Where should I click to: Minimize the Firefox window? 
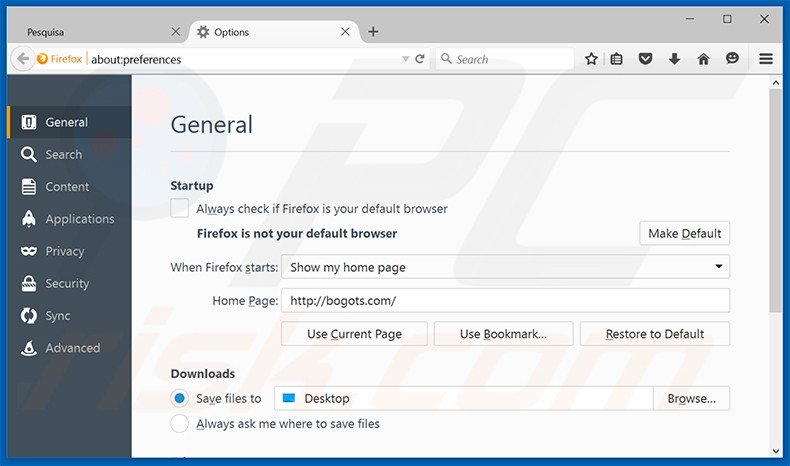click(690, 19)
